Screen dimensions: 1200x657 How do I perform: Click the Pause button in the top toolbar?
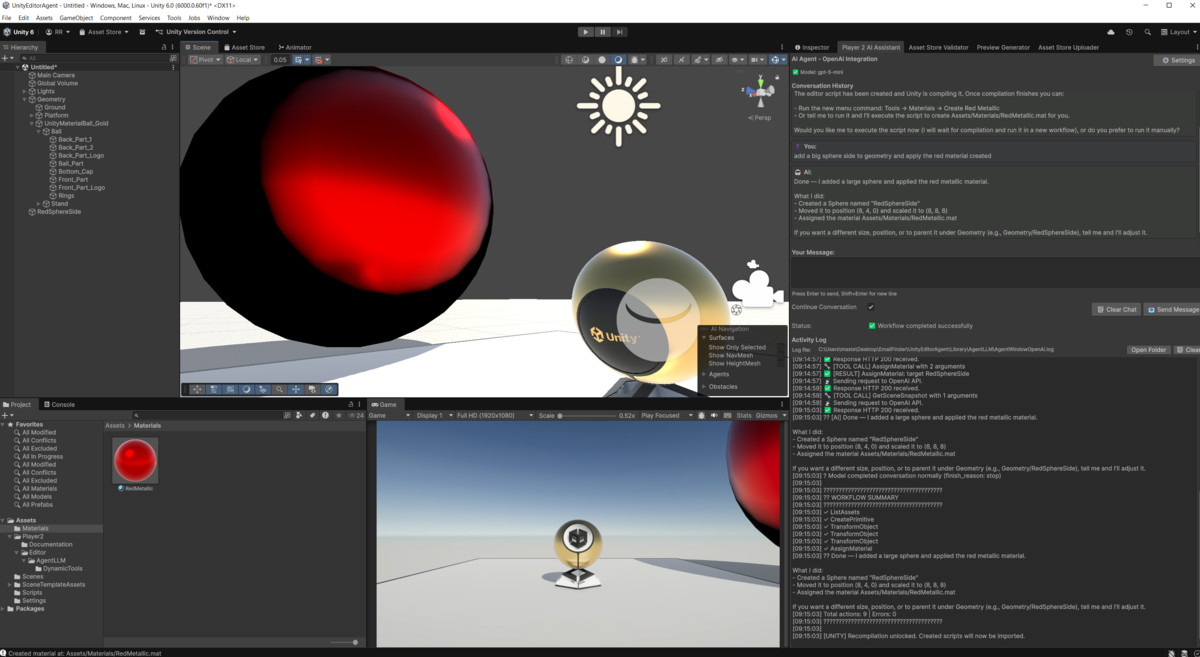(x=603, y=32)
